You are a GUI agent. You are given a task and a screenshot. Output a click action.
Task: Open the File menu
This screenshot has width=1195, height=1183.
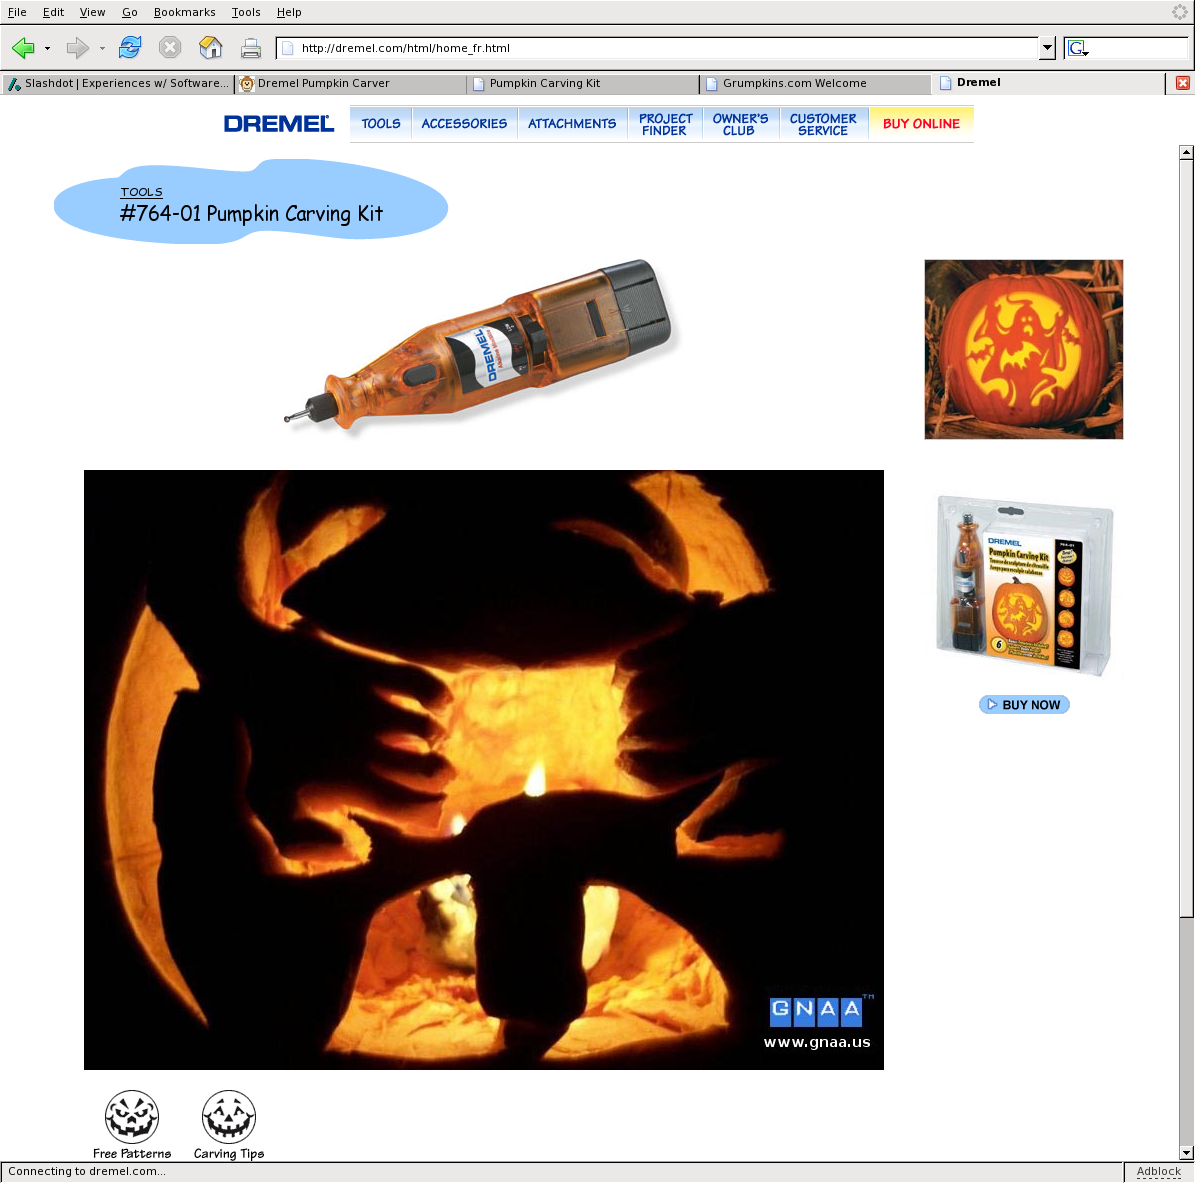tap(17, 12)
